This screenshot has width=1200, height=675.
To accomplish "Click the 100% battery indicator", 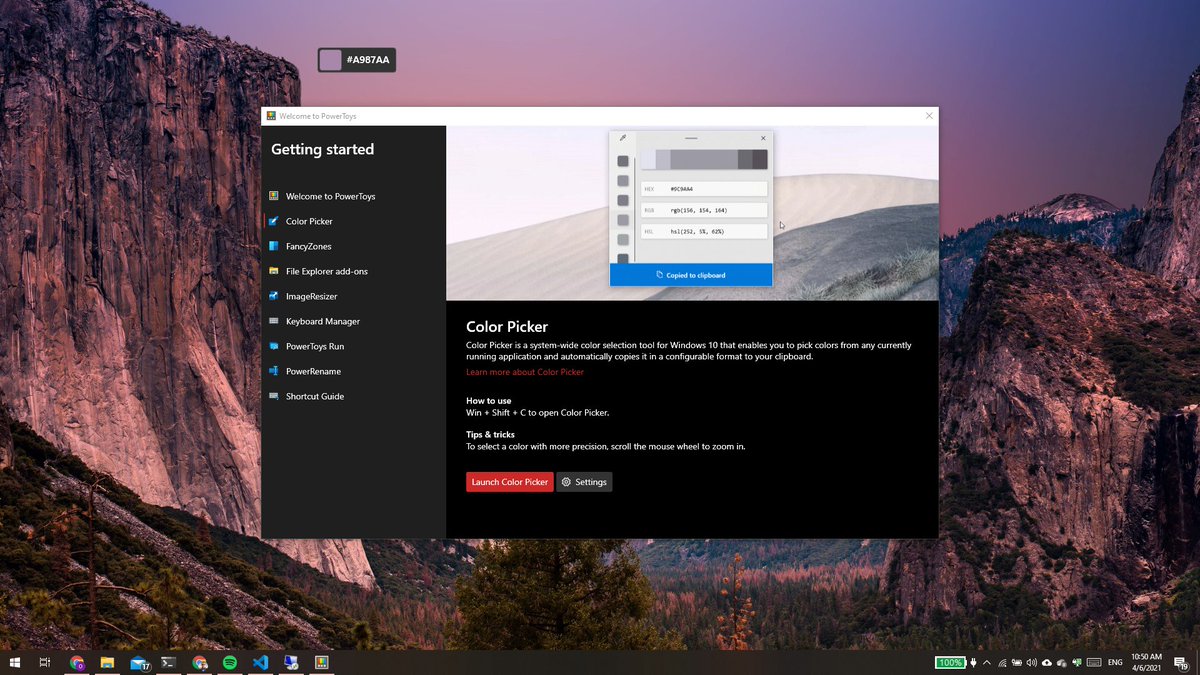I will point(951,663).
